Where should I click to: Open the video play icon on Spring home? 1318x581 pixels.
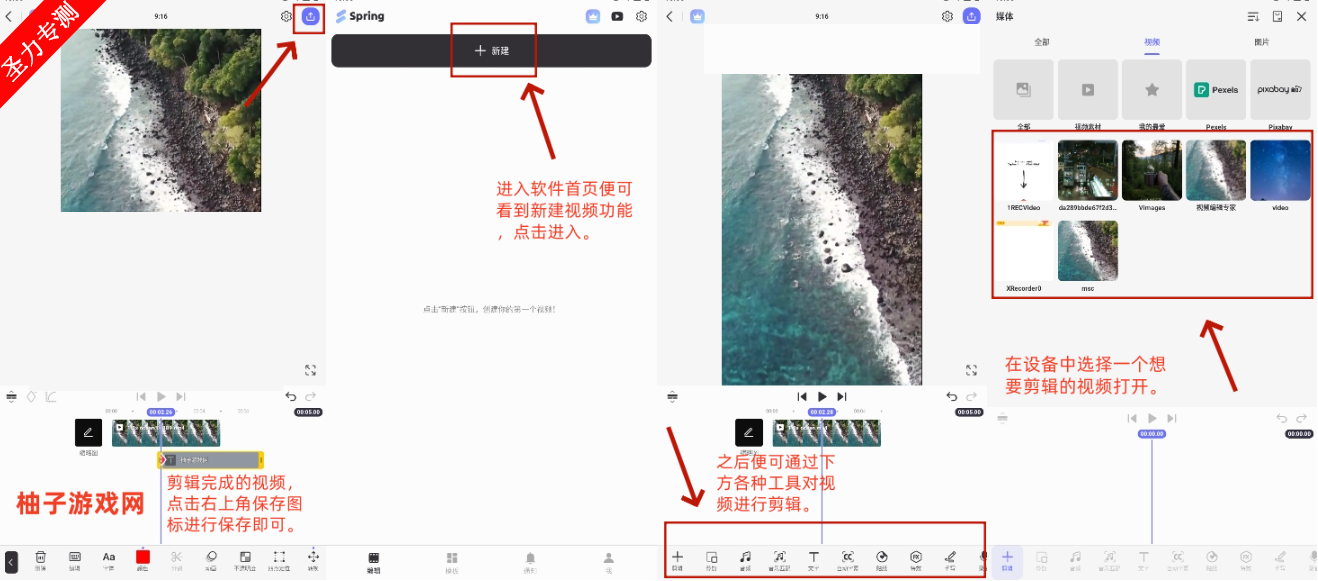tap(617, 16)
